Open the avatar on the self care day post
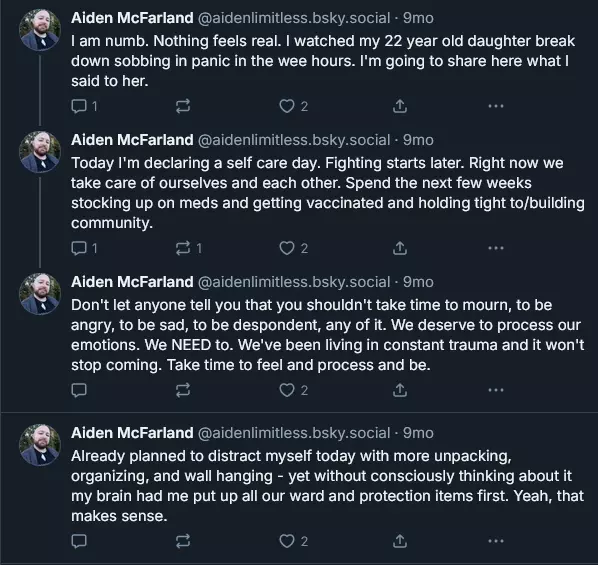 point(40,152)
